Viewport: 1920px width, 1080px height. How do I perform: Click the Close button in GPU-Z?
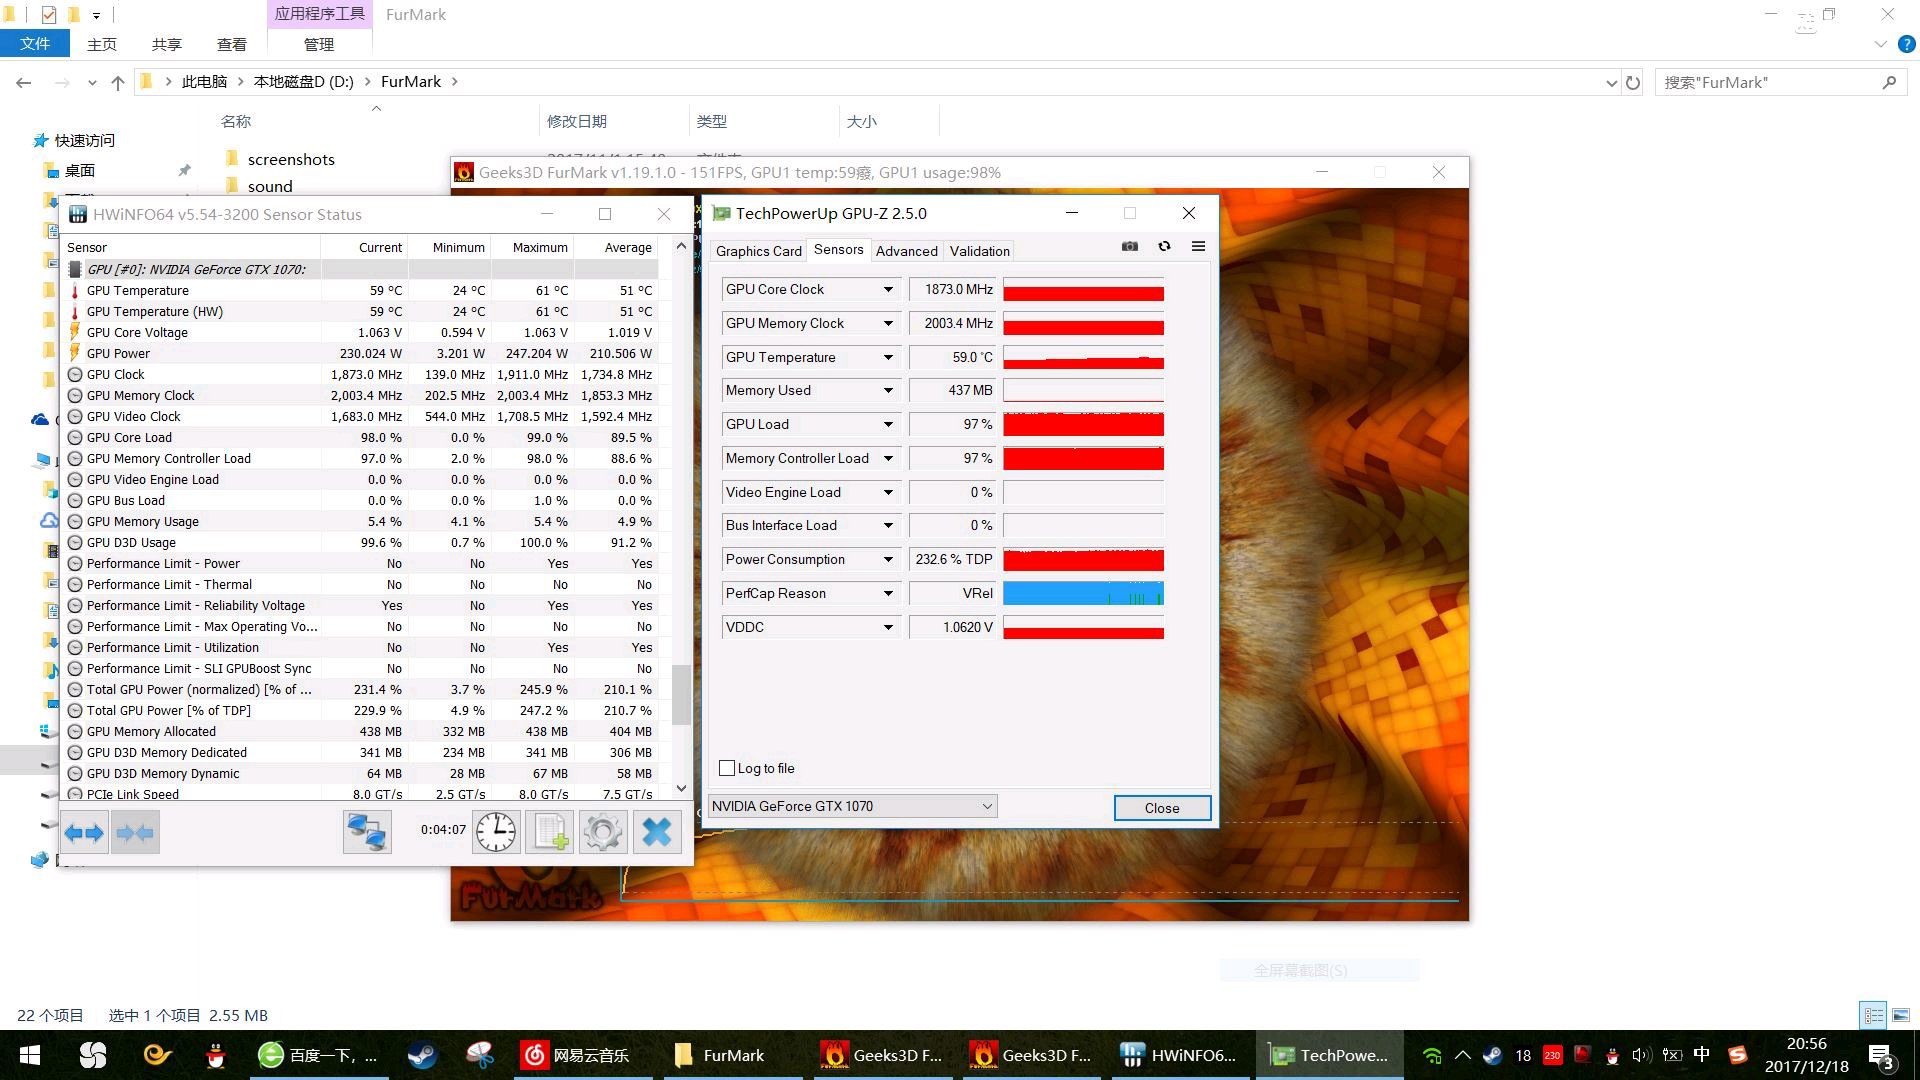(x=1162, y=808)
